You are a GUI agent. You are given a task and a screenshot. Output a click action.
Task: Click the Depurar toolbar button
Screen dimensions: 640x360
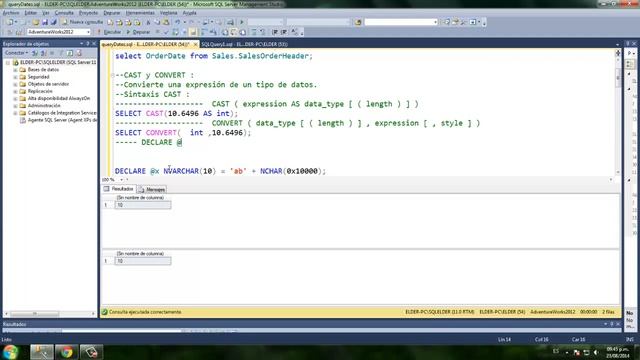[x=138, y=32]
